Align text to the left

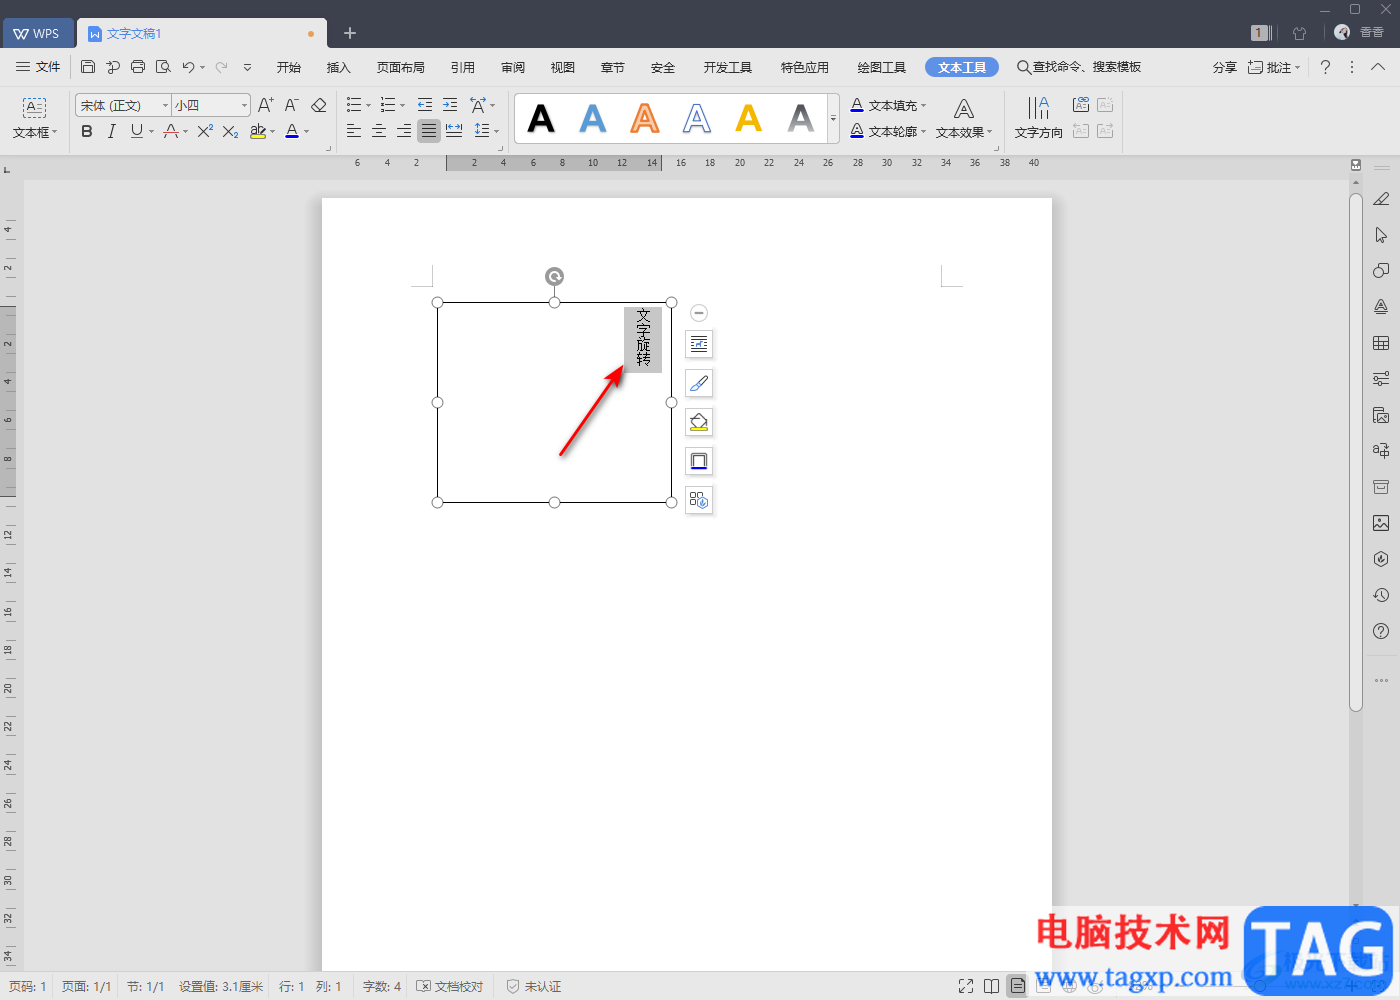pyautogui.click(x=354, y=131)
